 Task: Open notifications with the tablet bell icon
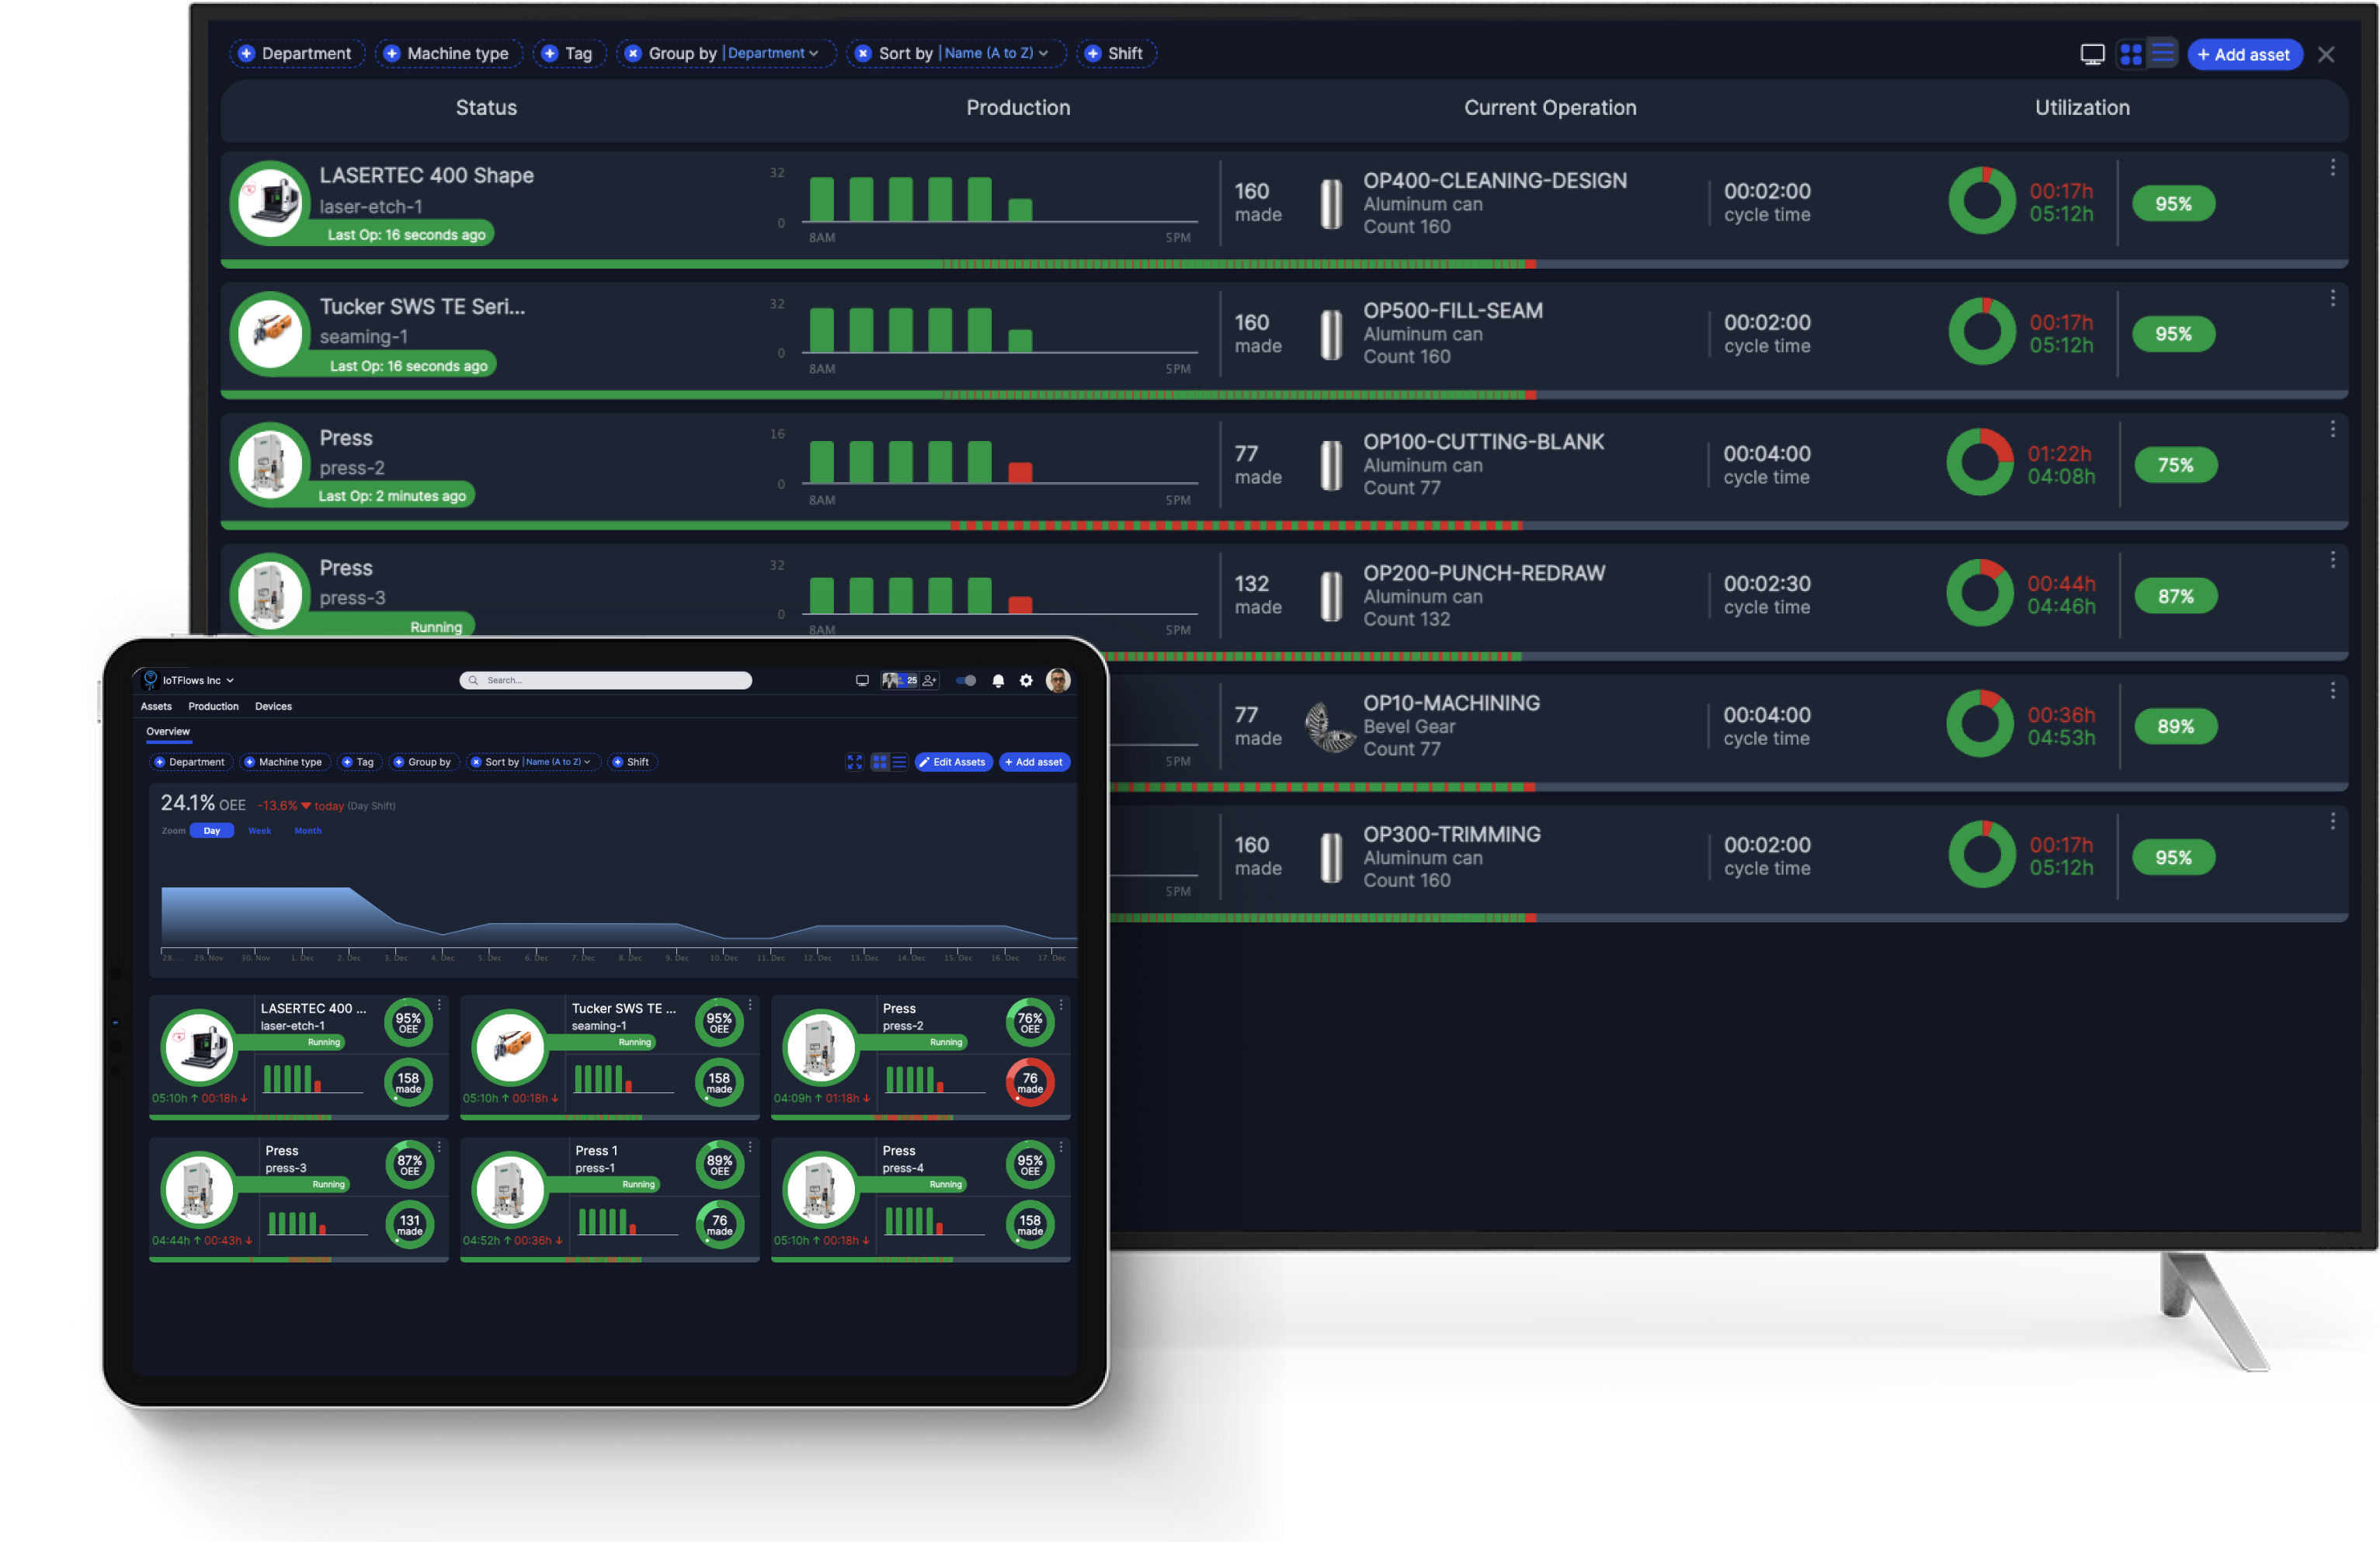pyautogui.click(x=998, y=681)
